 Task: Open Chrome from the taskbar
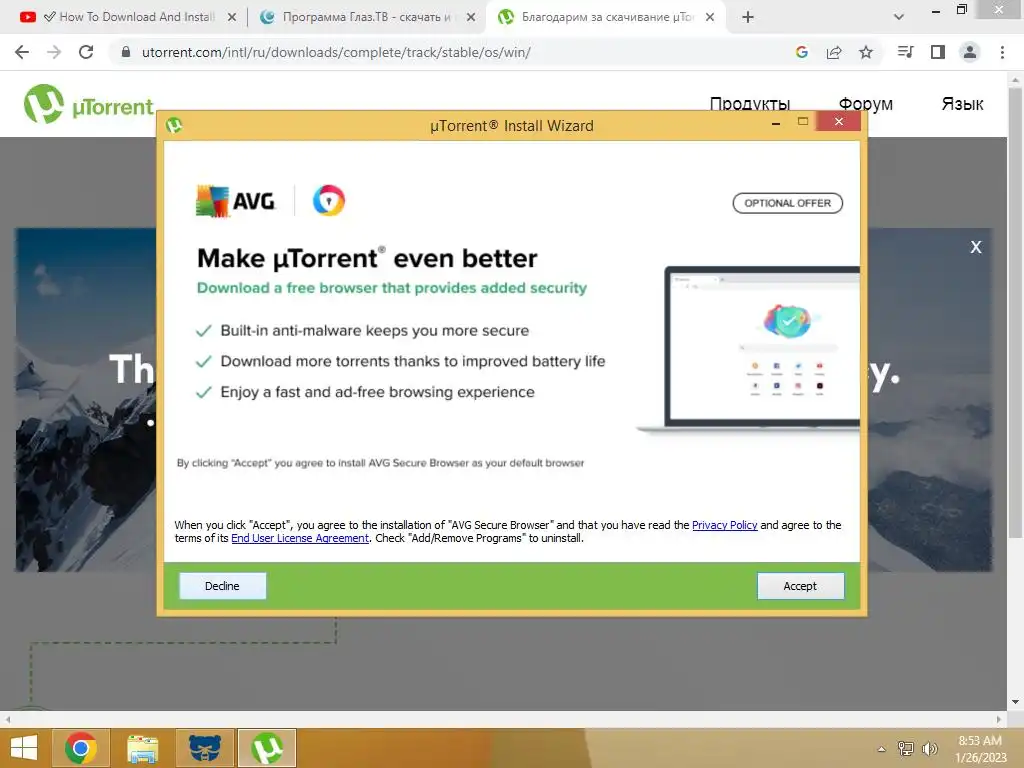(80, 748)
